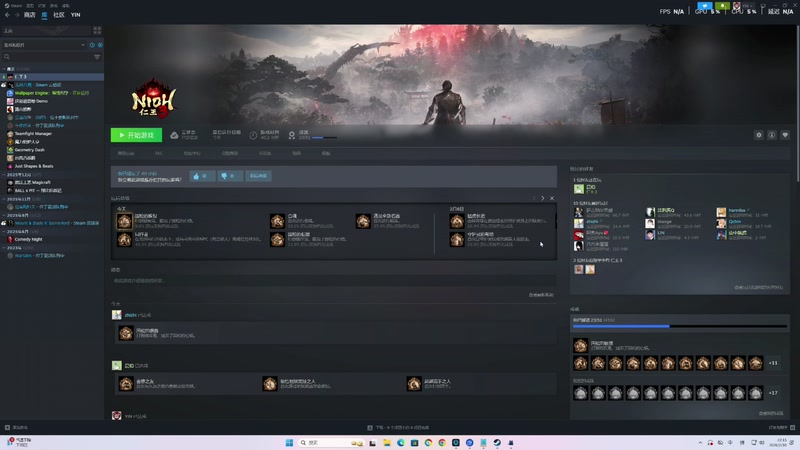Toggle the recent-activity clock icon in sidebar
The image size is (800, 450).
92,45
